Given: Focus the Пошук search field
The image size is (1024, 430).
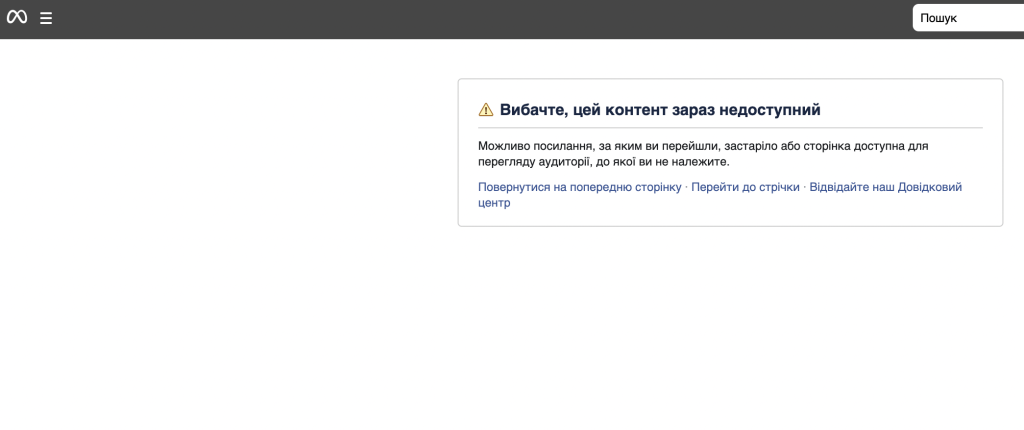Looking at the screenshot, I should (x=966, y=18).
